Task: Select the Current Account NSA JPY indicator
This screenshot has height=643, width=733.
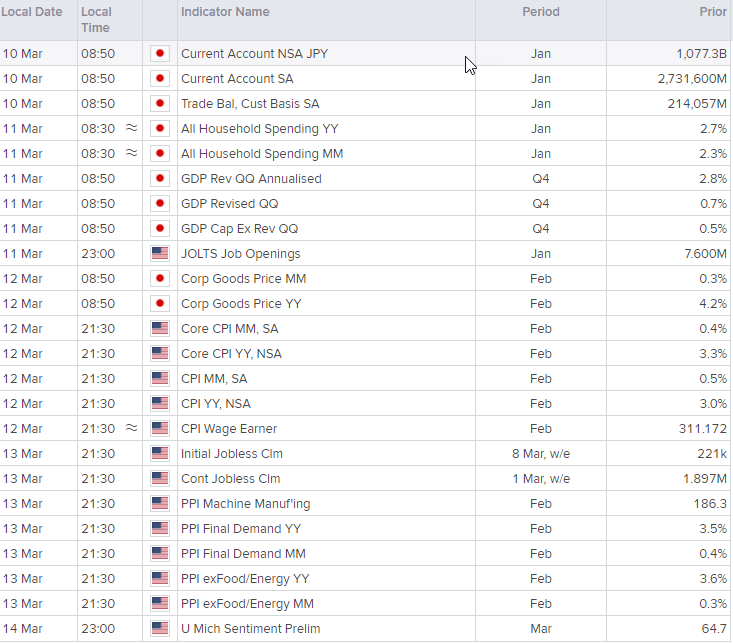Action: 254,54
